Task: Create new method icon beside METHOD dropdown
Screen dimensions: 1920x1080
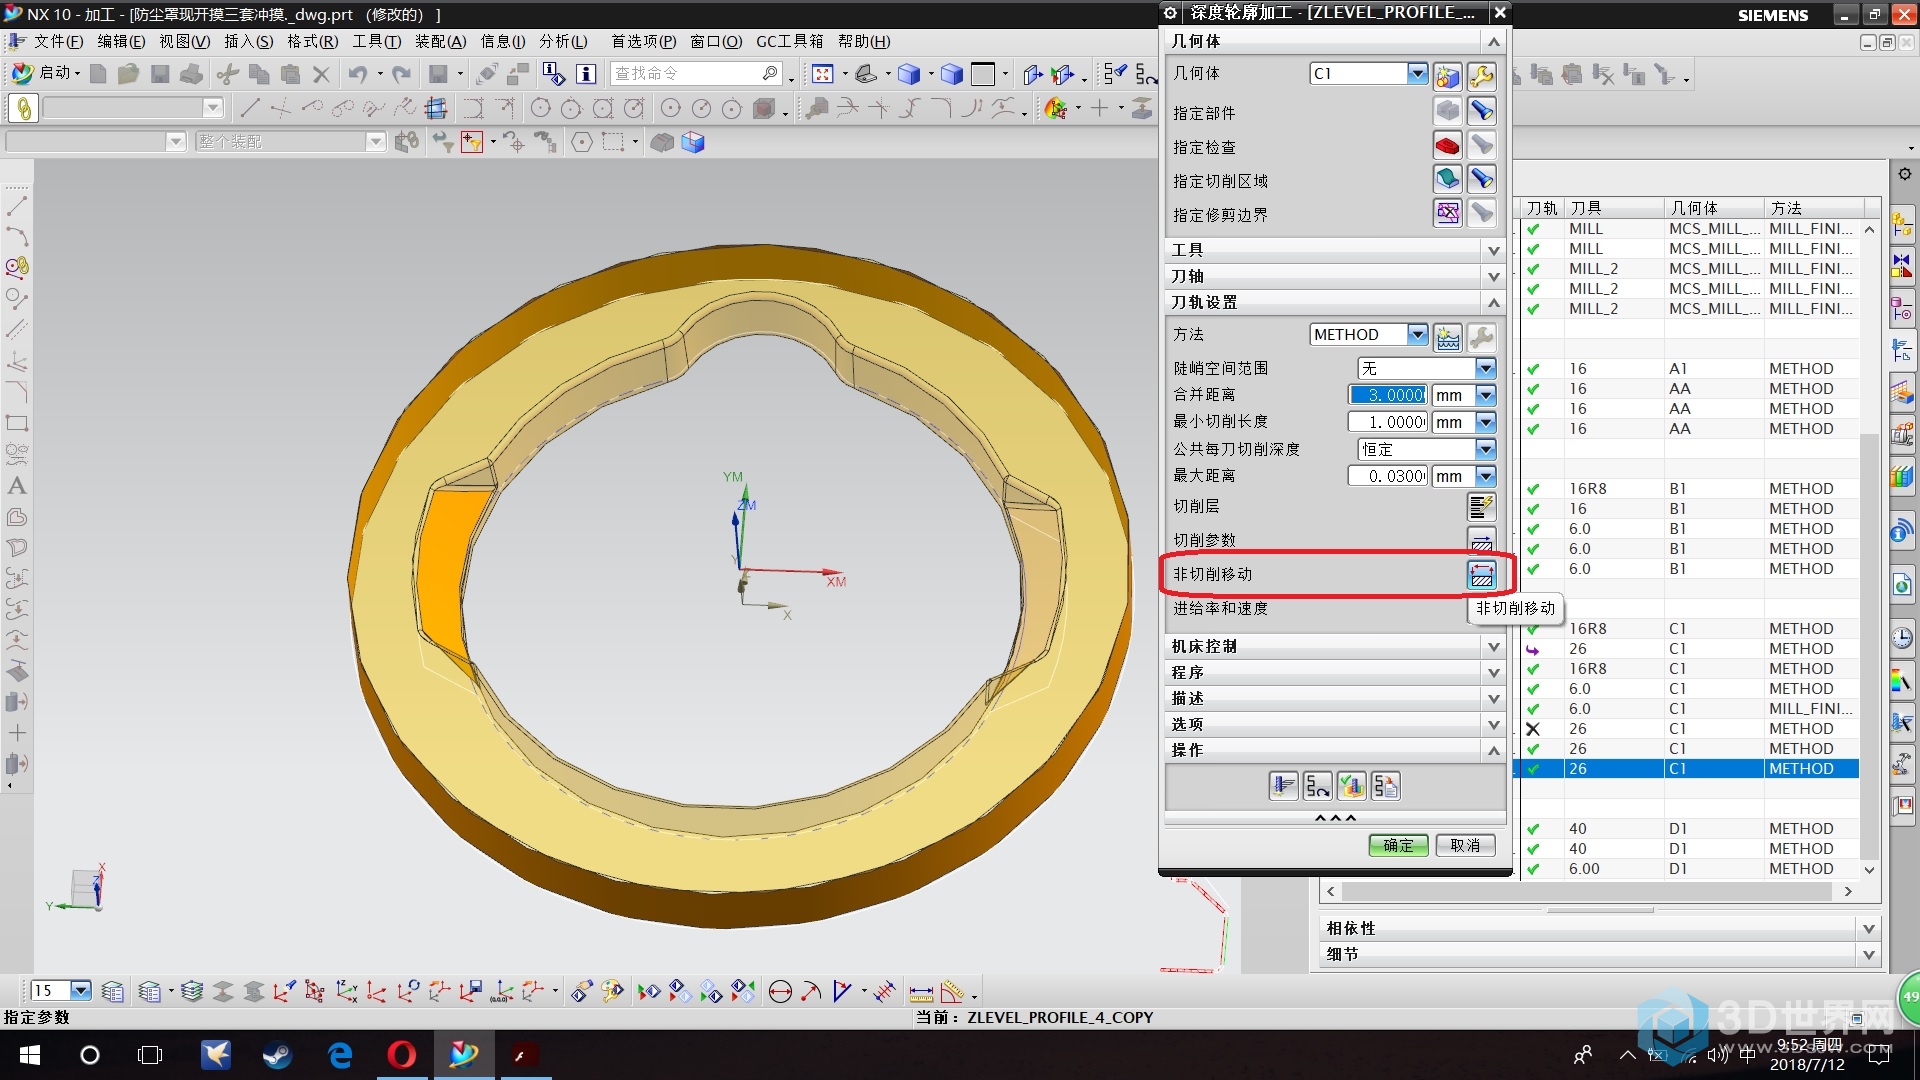Action: pyautogui.click(x=1447, y=337)
